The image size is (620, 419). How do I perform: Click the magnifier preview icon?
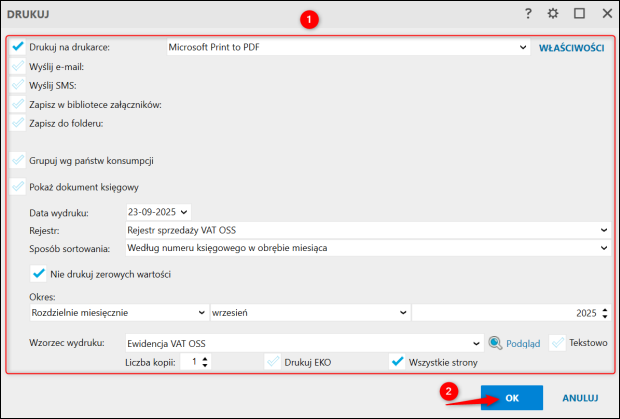point(495,343)
